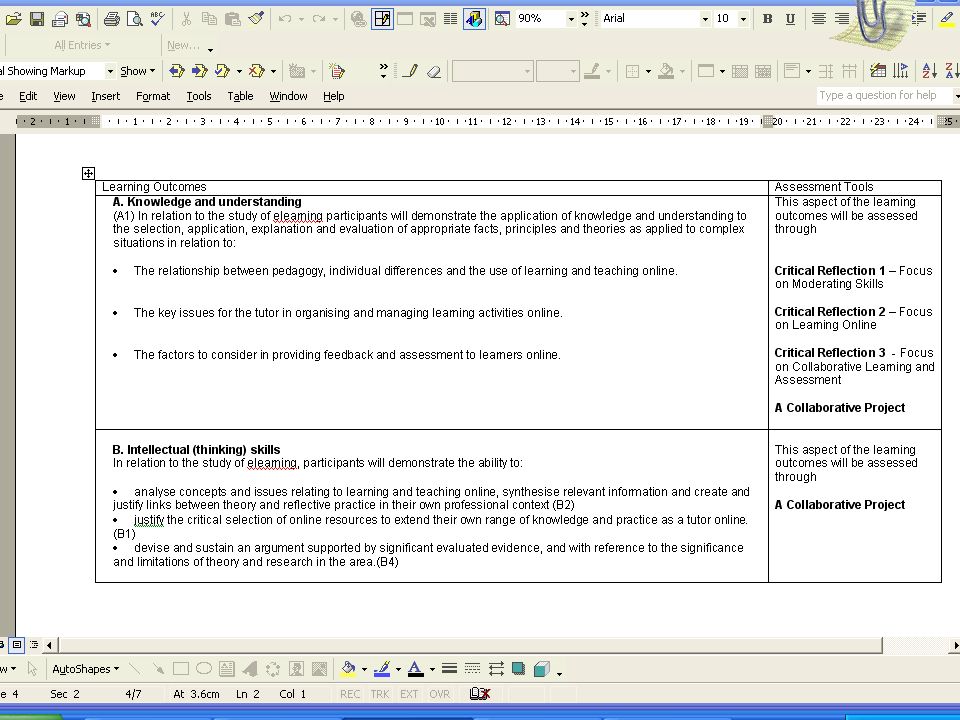The height and width of the screenshot is (720, 960).
Task: Go to Previous change in Reviewing toolbar
Action: click(x=177, y=71)
